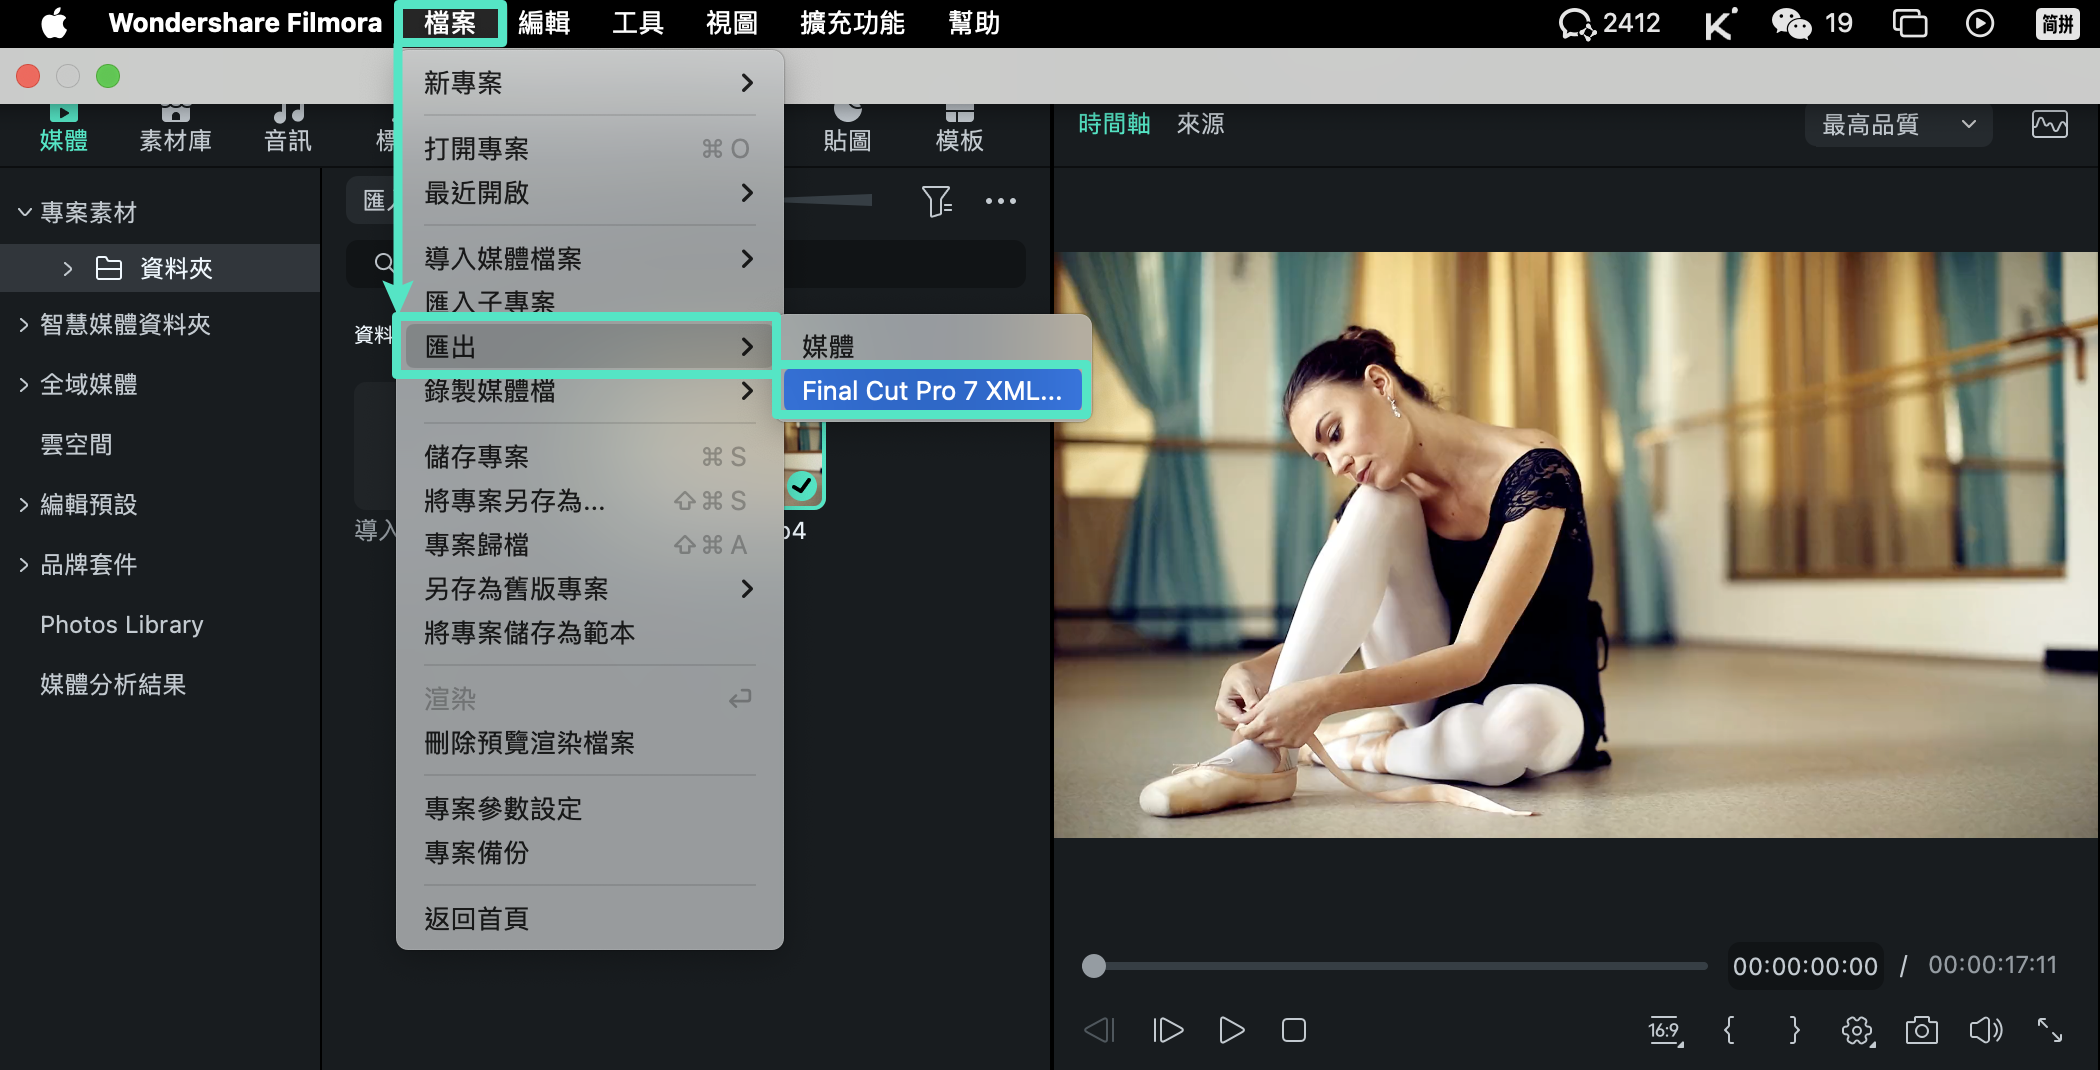This screenshot has width=2100, height=1070.
Task: Expand 品牌套件 in sidebar
Action: (24, 564)
